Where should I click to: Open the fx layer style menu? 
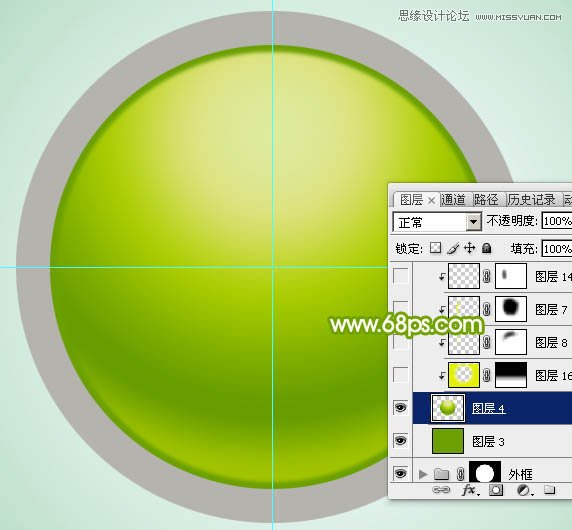[469, 490]
